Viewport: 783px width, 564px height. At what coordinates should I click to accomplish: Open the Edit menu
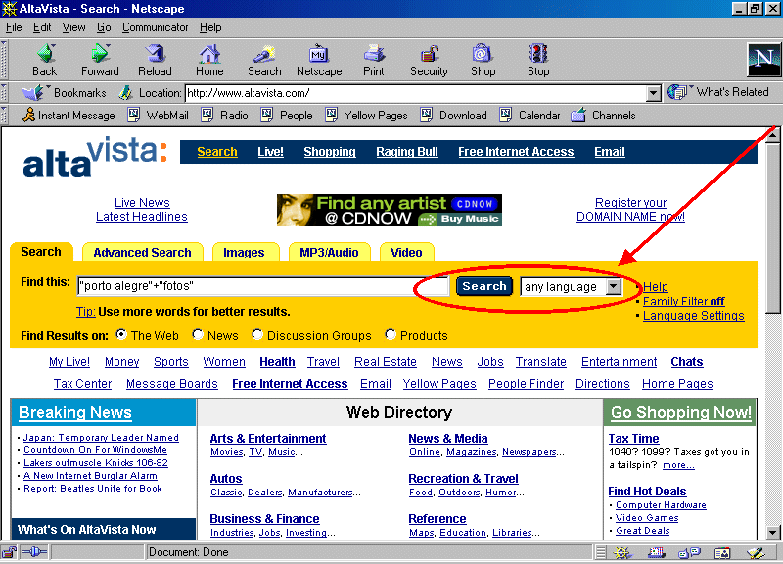pos(42,27)
